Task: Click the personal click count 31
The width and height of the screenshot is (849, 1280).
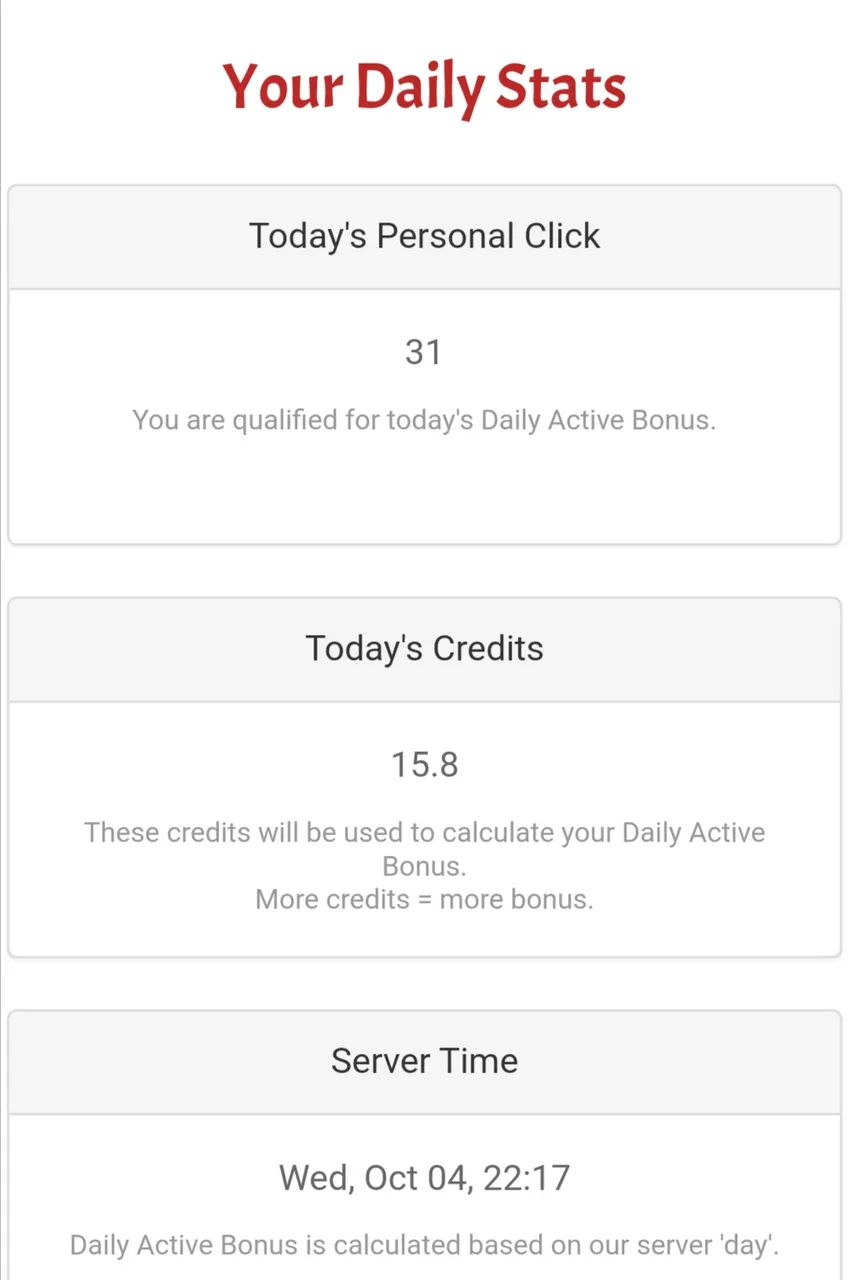Action: tap(424, 352)
